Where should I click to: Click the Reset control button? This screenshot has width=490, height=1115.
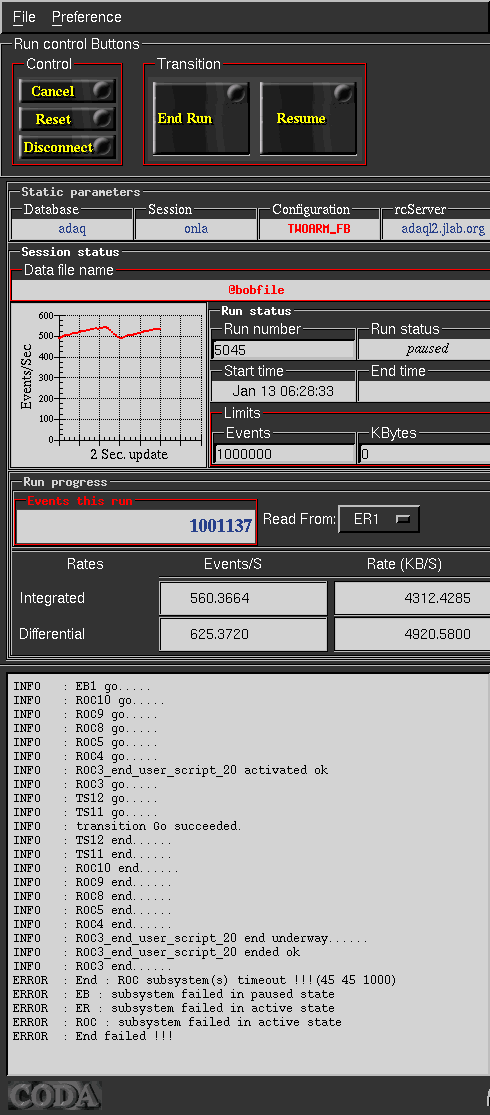click(67, 119)
